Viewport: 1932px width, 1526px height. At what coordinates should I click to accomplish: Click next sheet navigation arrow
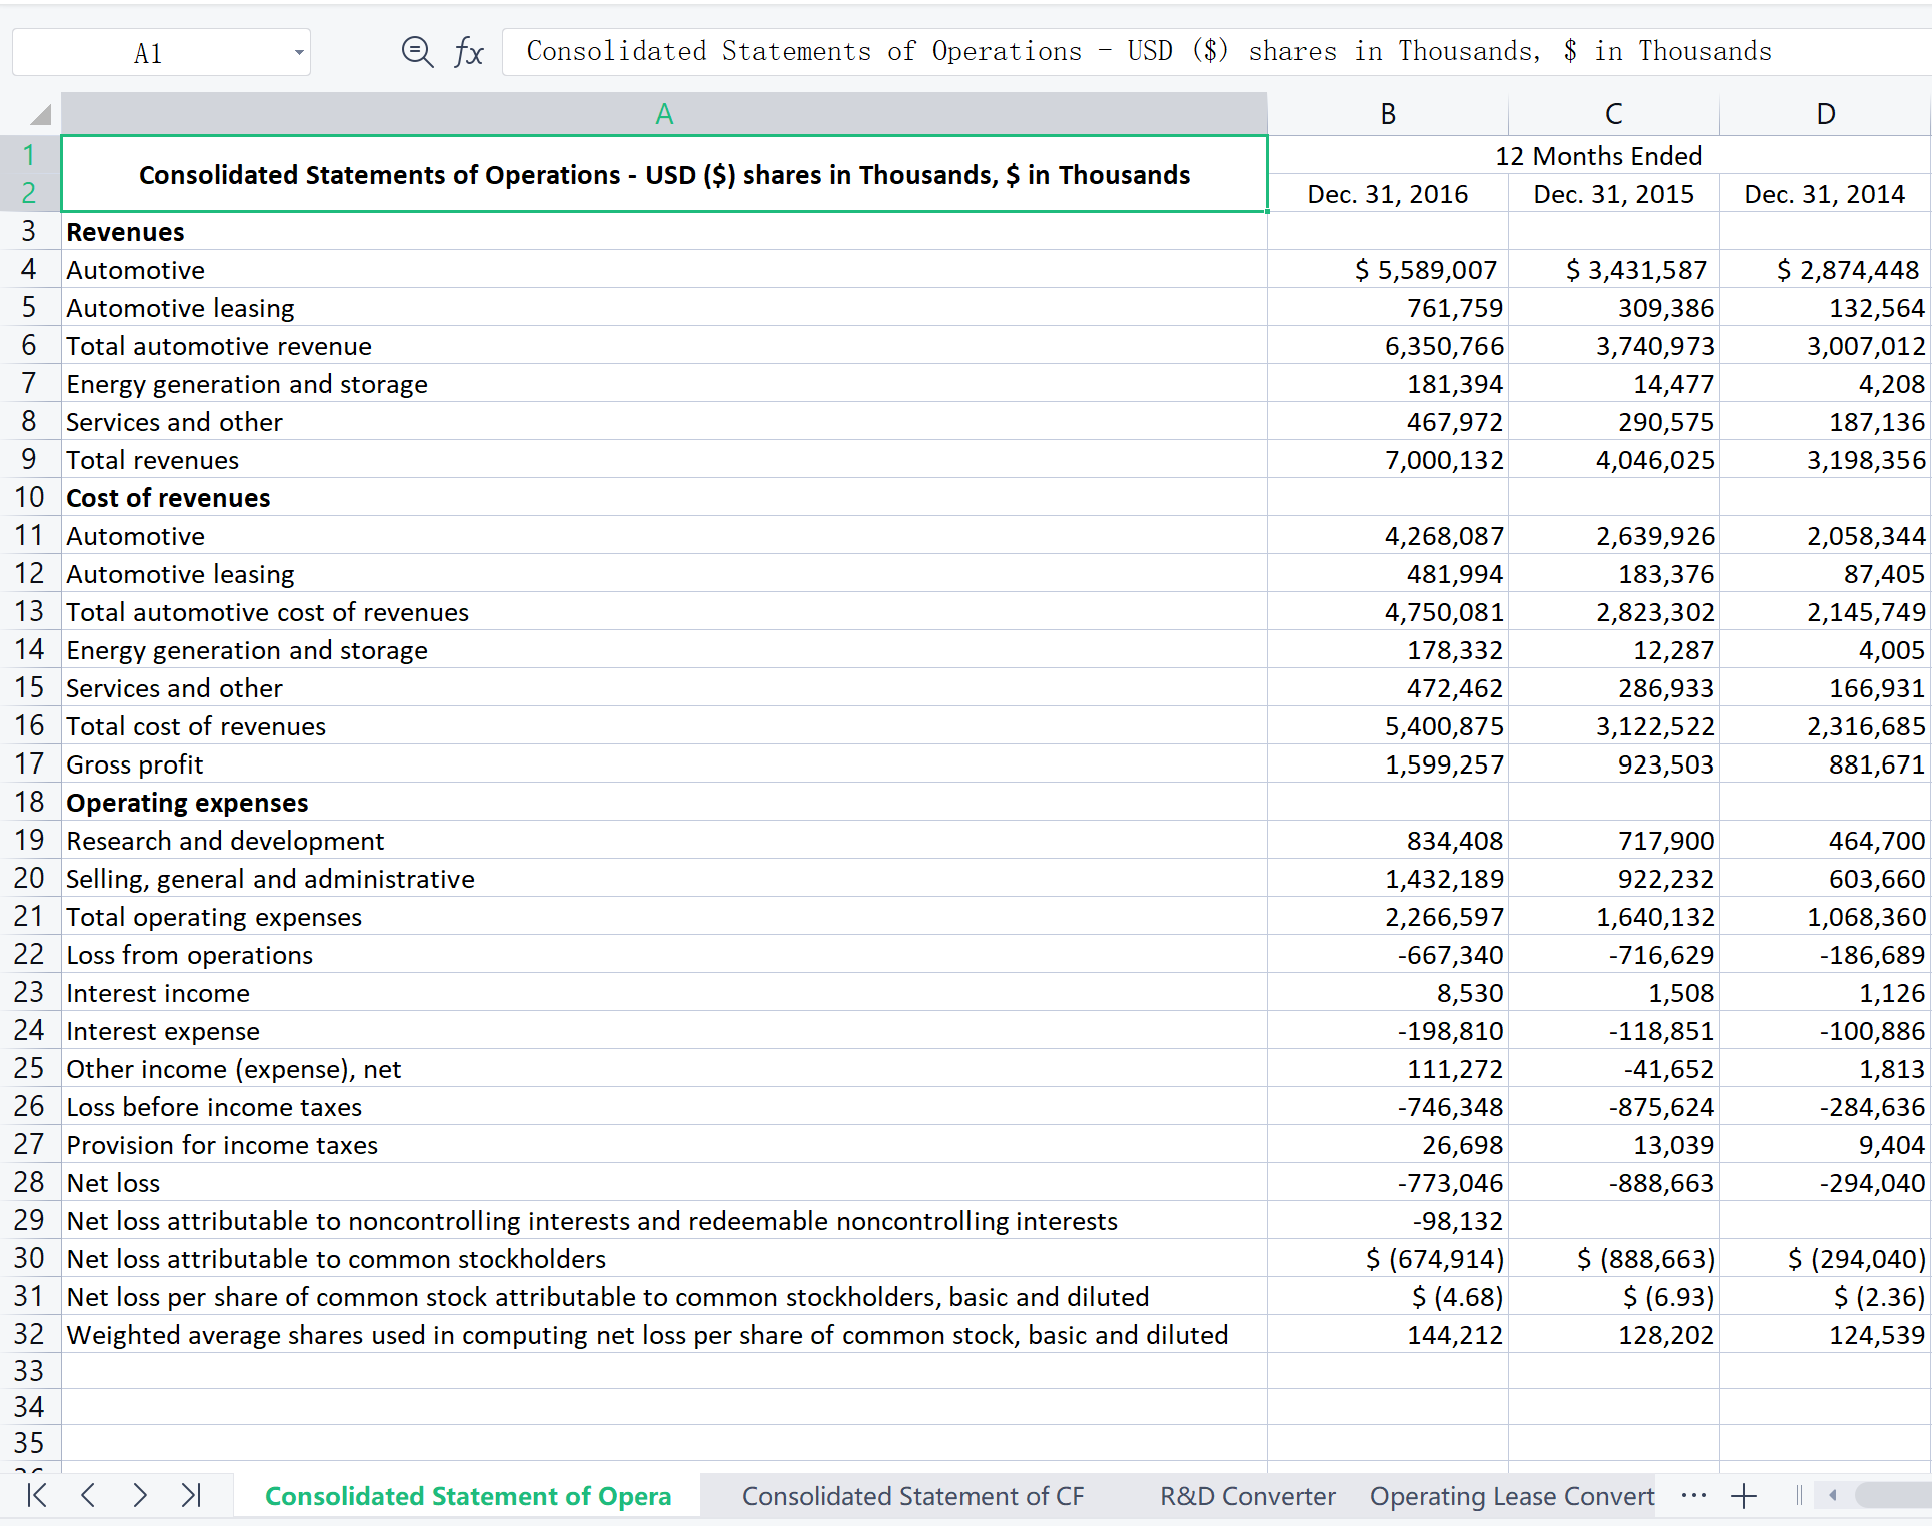pyautogui.click(x=140, y=1495)
